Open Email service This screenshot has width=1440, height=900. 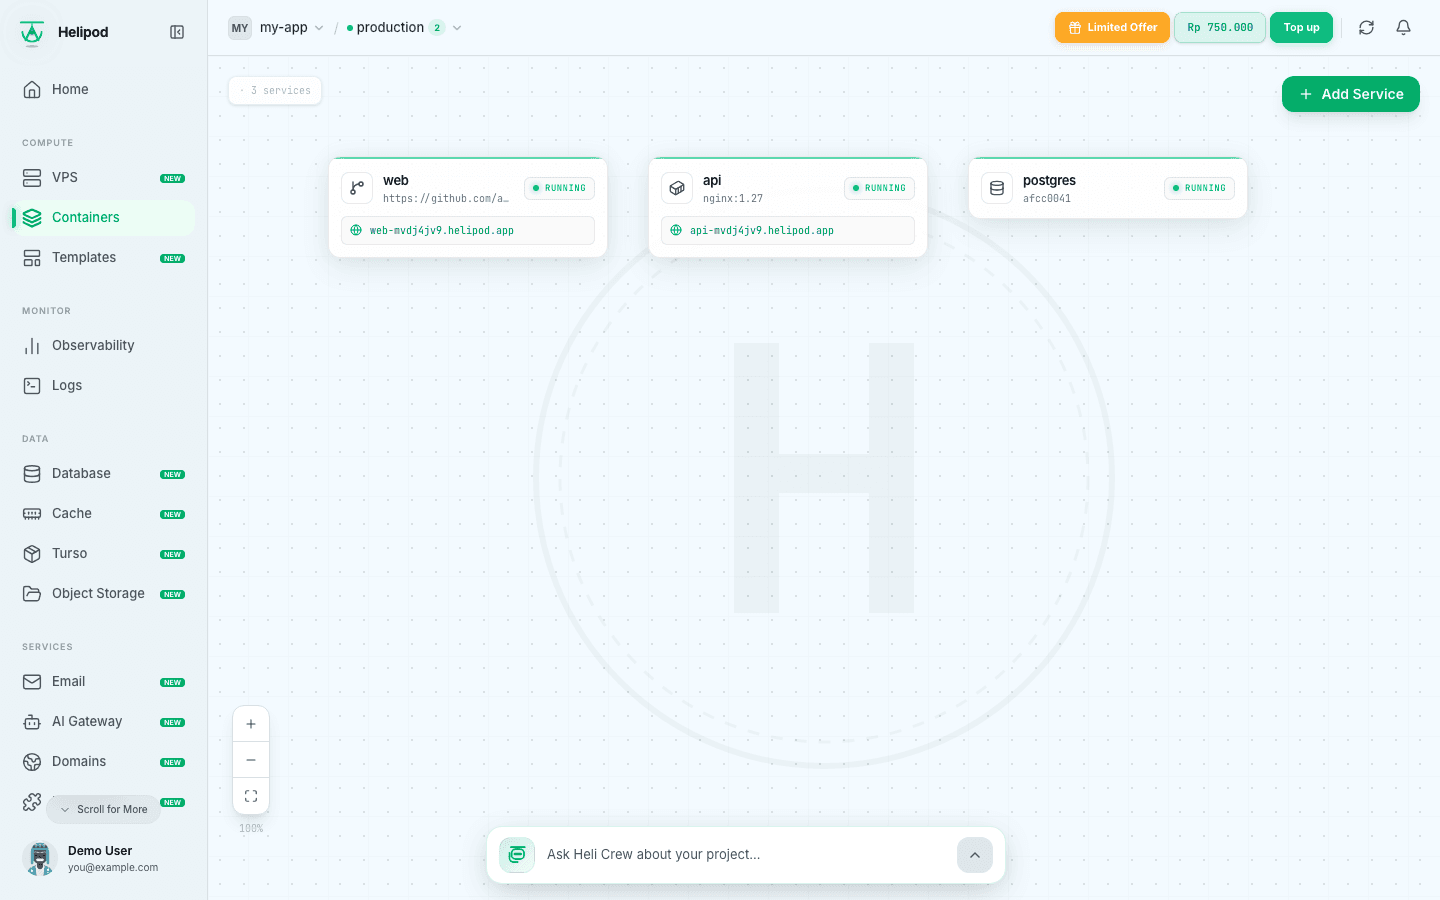(104, 681)
